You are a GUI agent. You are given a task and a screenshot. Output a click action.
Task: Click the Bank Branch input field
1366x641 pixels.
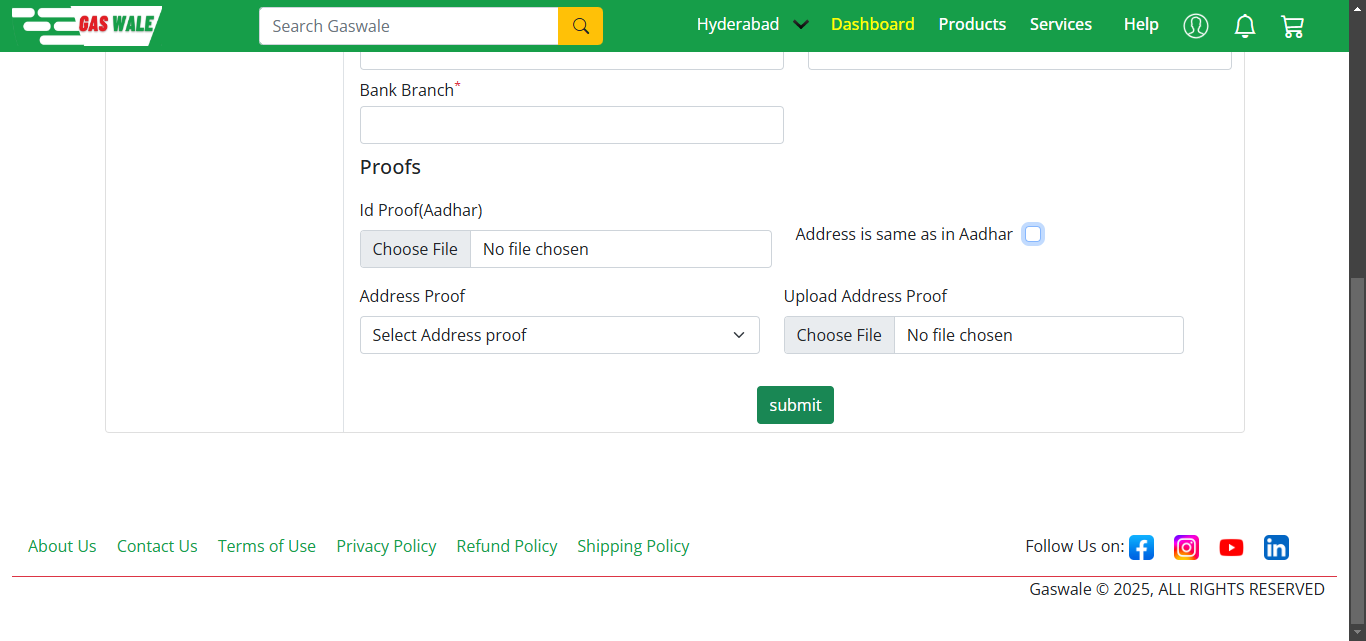coord(571,125)
